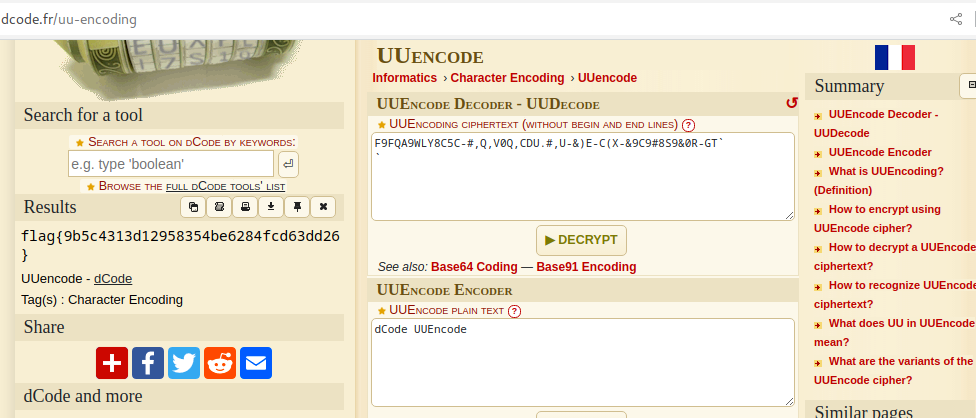Click the UUEncode Encoder section header
The image size is (976, 418).
[x=581, y=290]
